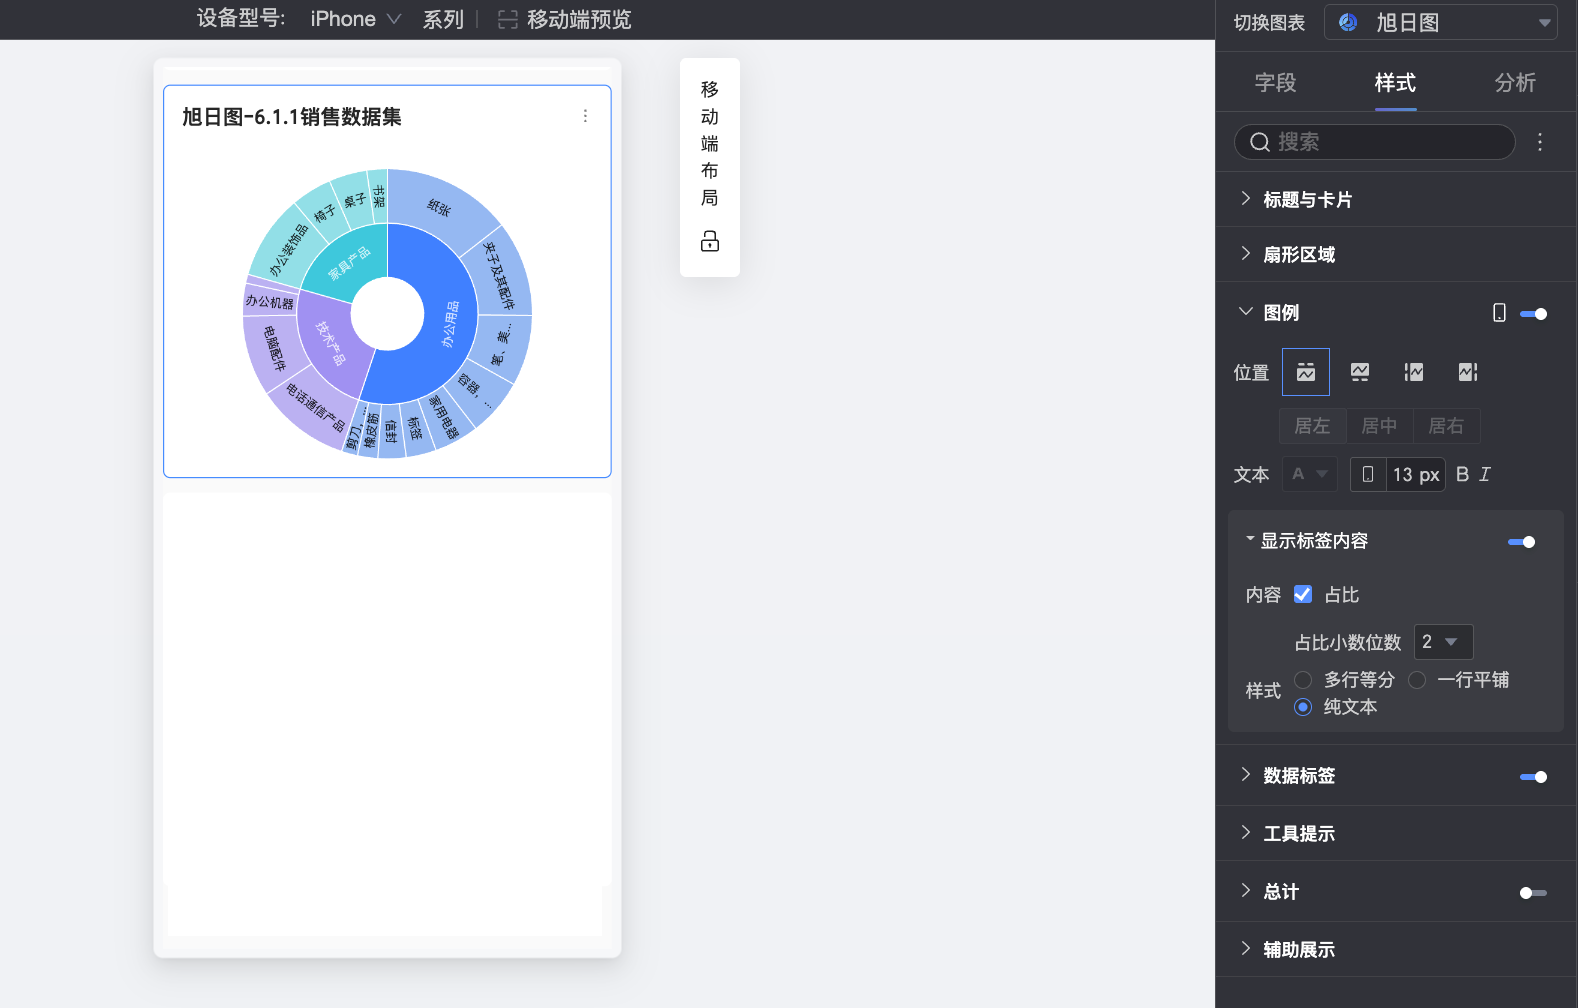This screenshot has height=1008, width=1578.
Task: Switch to the 分析 tab
Action: [1515, 83]
